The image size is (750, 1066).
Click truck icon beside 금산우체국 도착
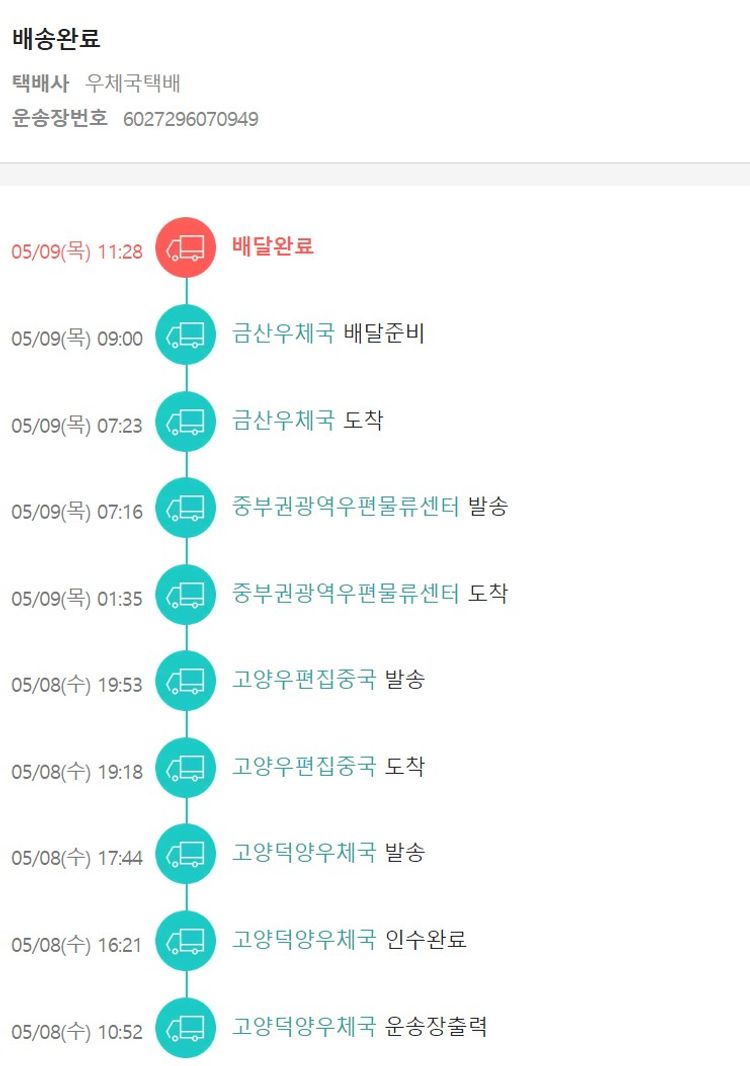[186, 422]
